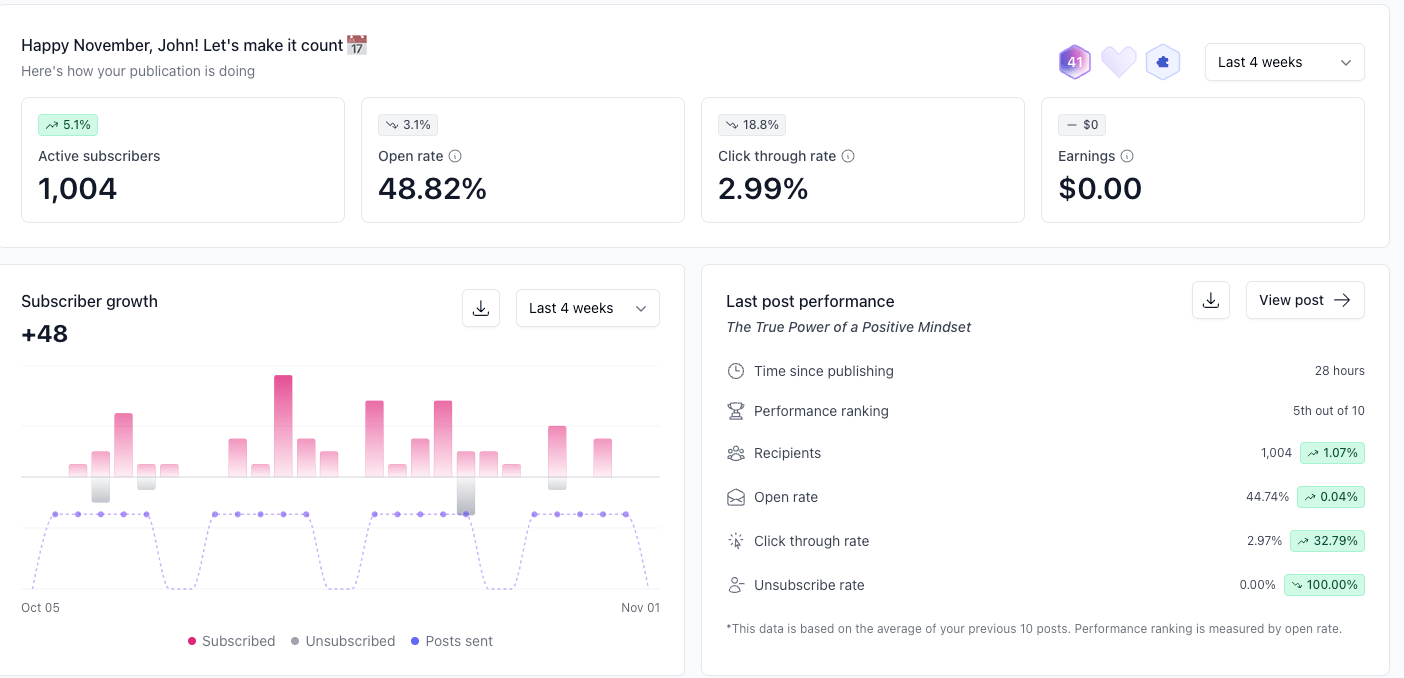Expand the Subscriber growth Last 4 weeks dropdown
Viewport: 1404px width, 678px height.
coord(588,308)
